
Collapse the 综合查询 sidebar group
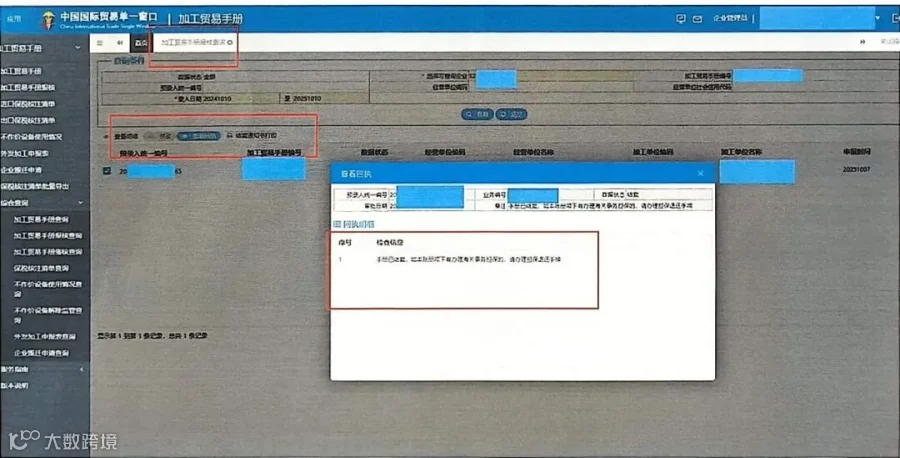coord(80,203)
